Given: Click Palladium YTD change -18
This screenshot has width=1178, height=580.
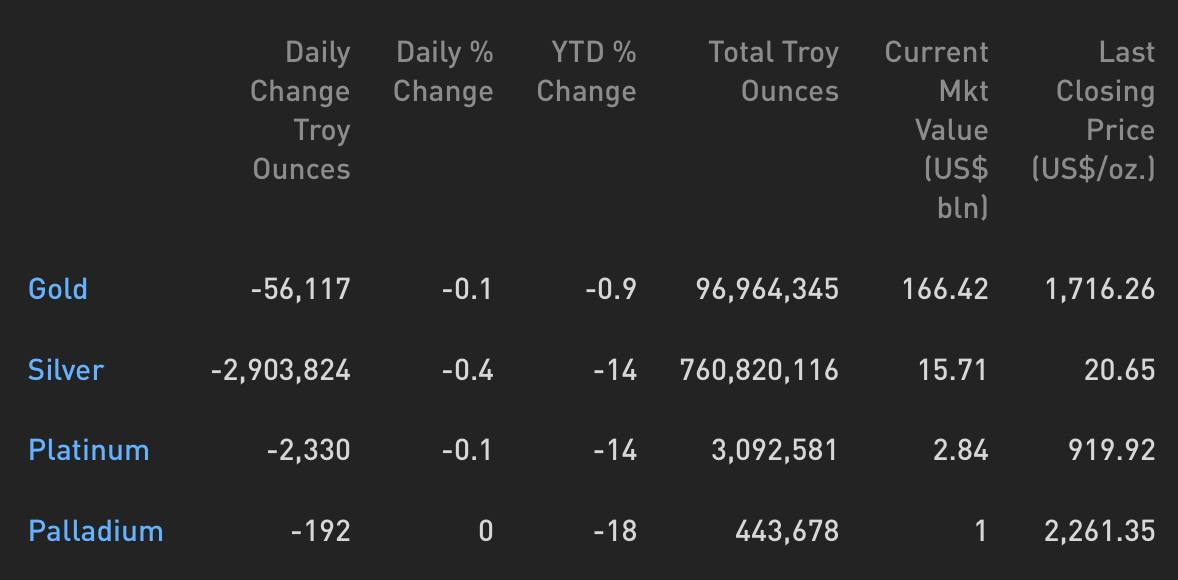Looking at the screenshot, I should (x=615, y=532).
